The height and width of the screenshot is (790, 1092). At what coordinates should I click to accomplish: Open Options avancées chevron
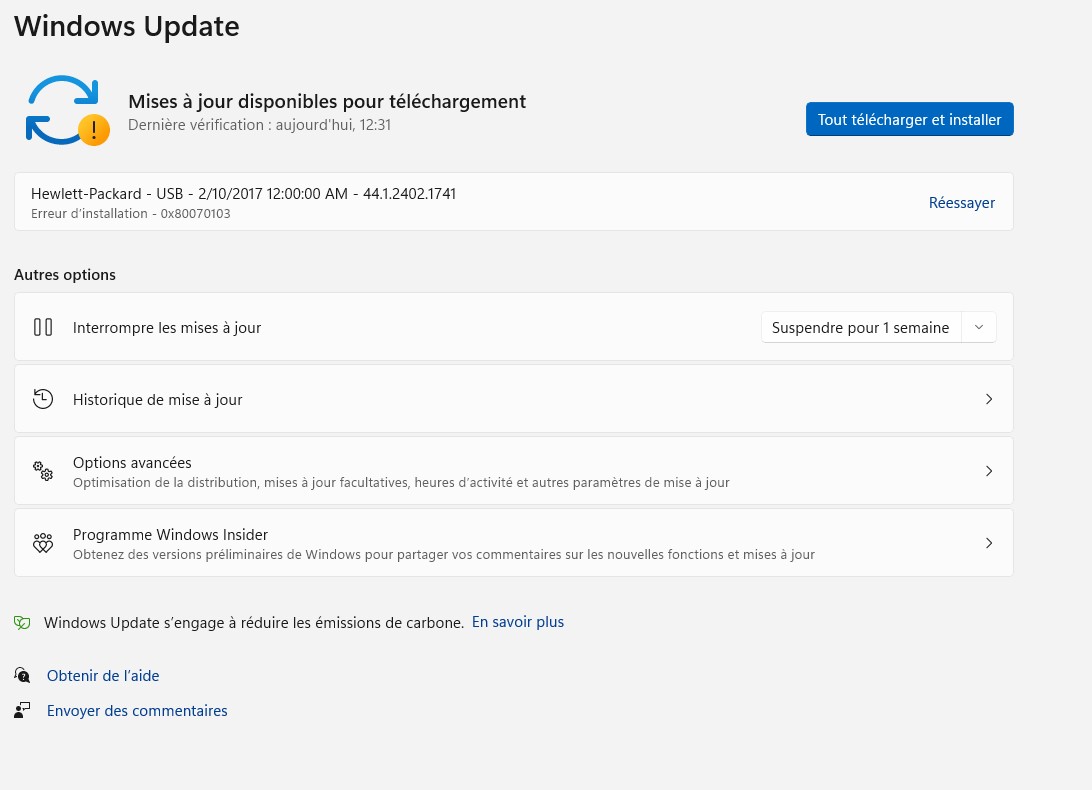(989, 471)
